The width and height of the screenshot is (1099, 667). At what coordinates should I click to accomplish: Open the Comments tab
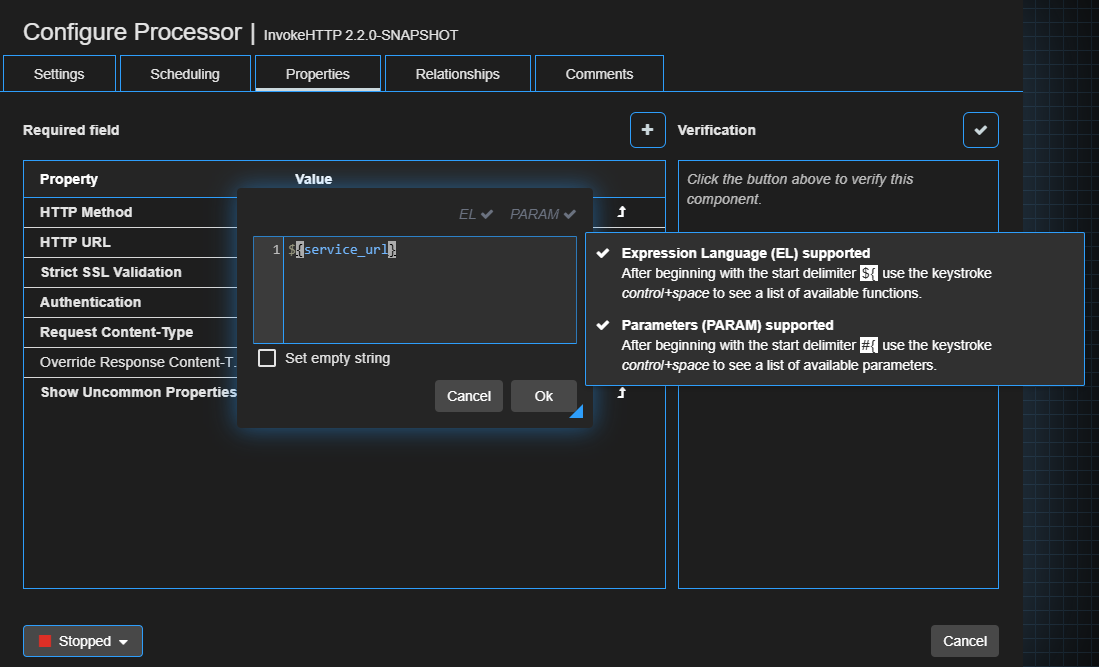pos(599,72)
